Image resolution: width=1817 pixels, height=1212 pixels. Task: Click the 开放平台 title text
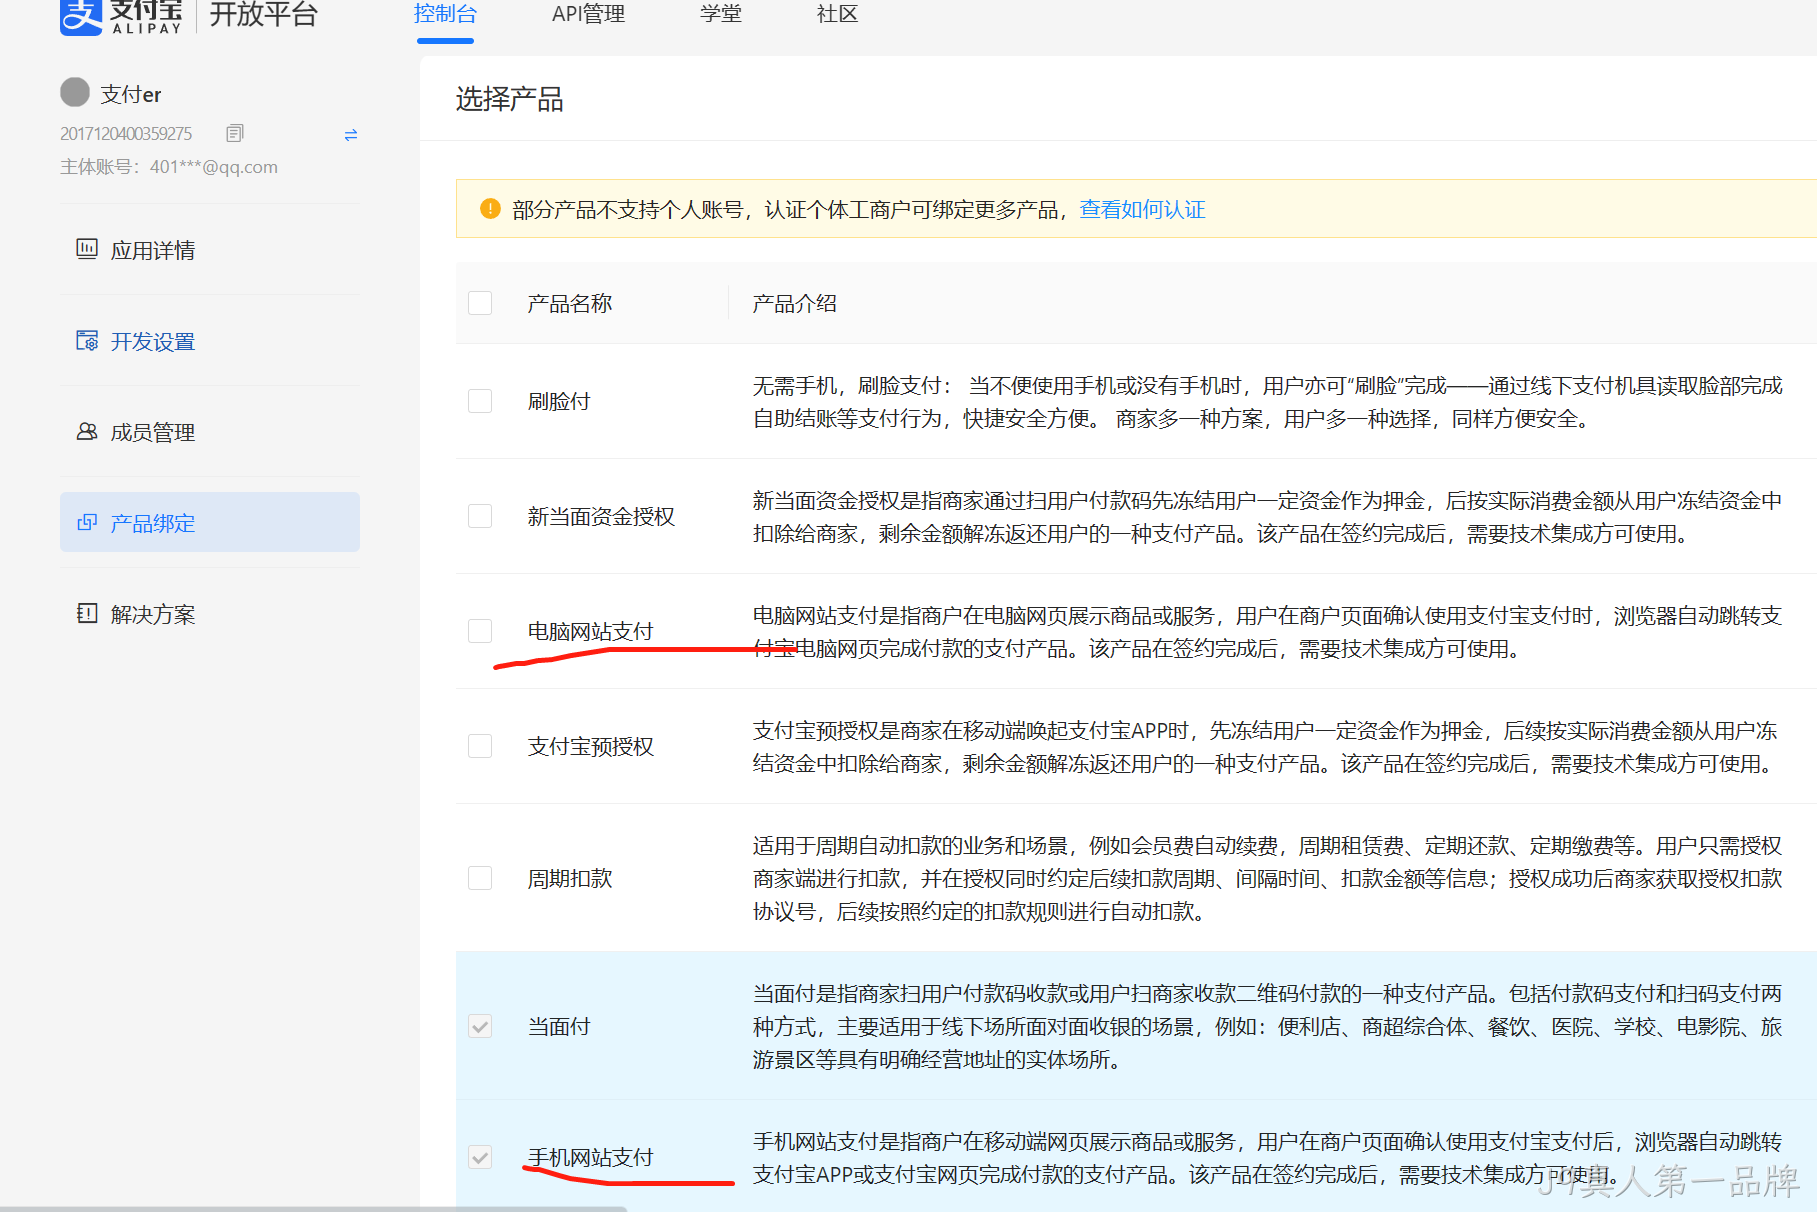[263, 15]
